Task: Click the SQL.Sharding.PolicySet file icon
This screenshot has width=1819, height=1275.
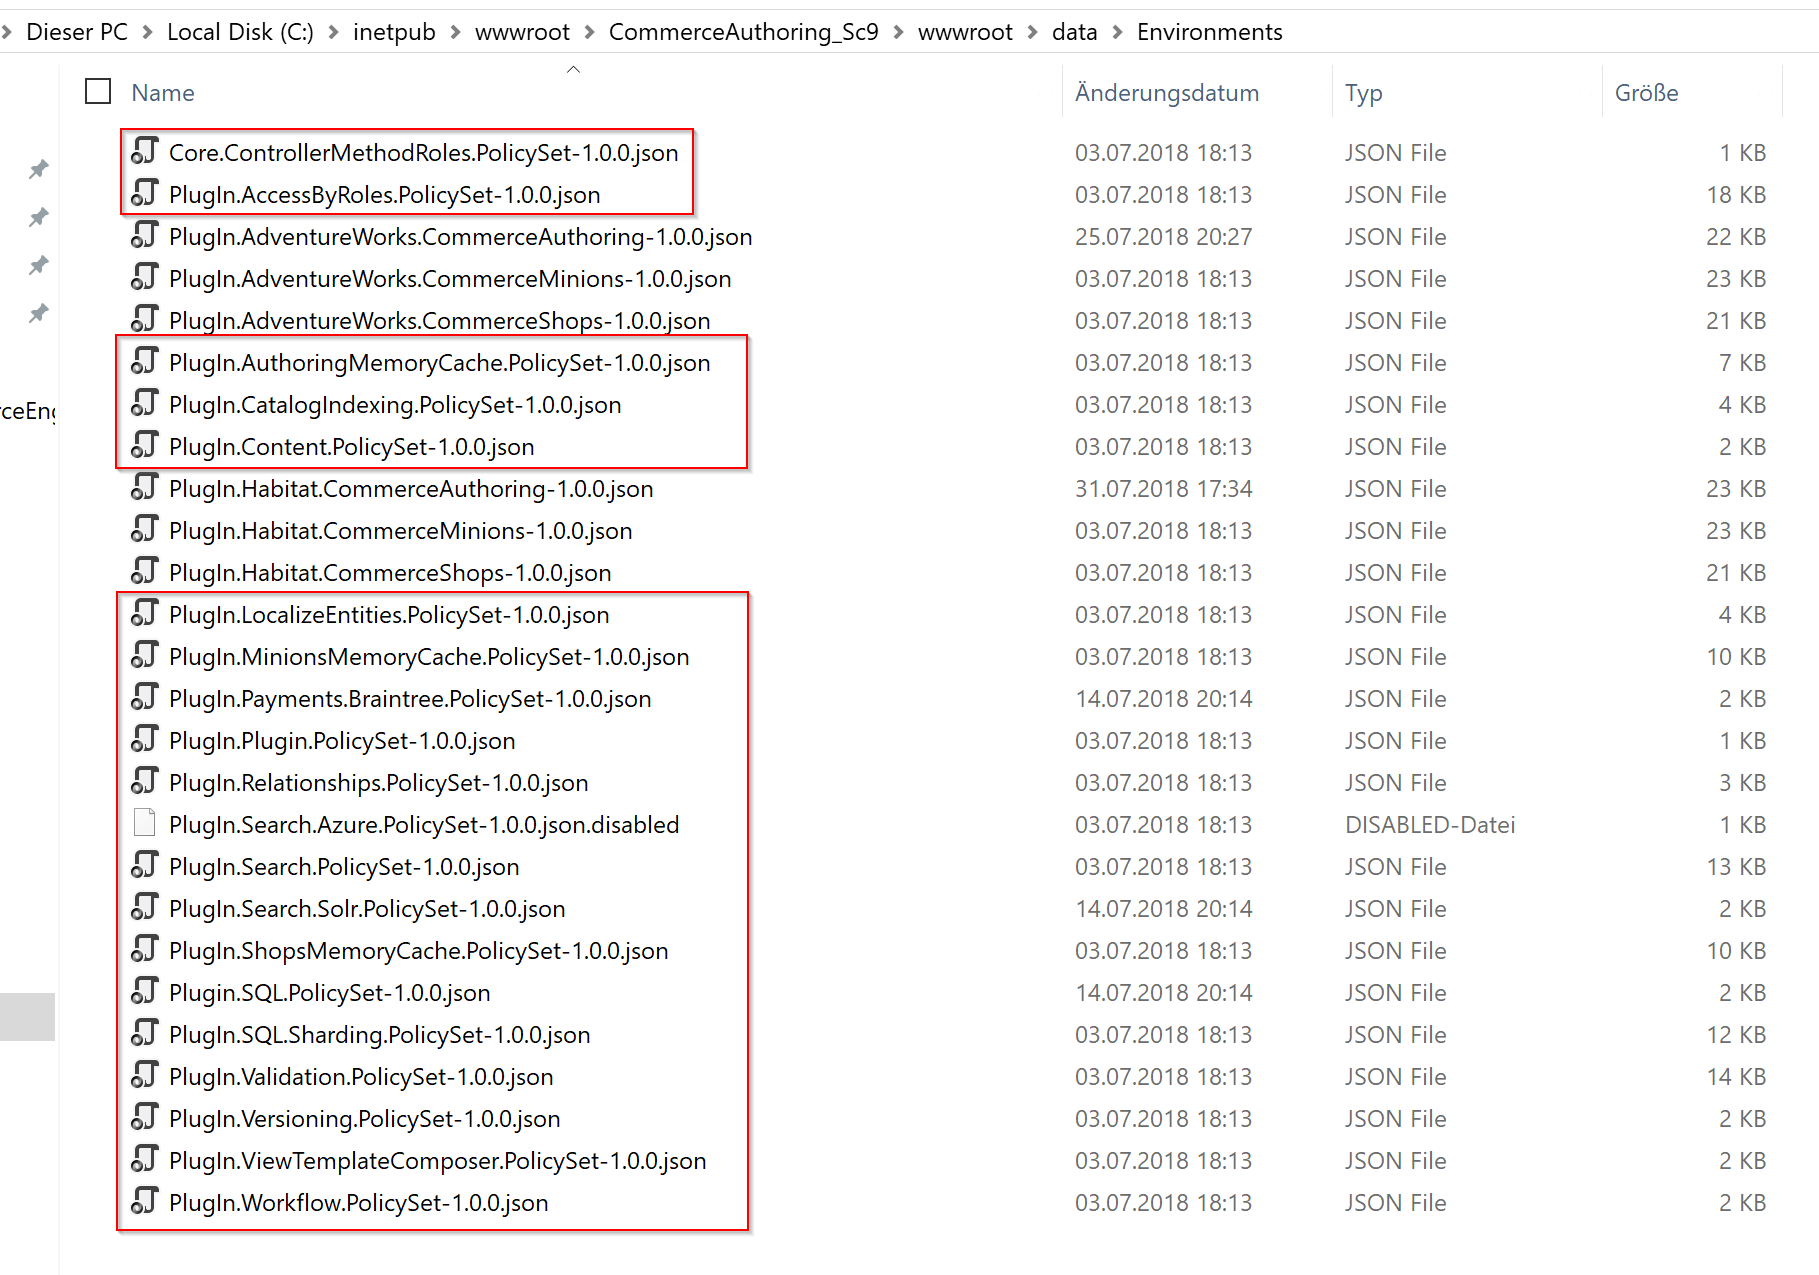Action: (x=145, y=1033)
